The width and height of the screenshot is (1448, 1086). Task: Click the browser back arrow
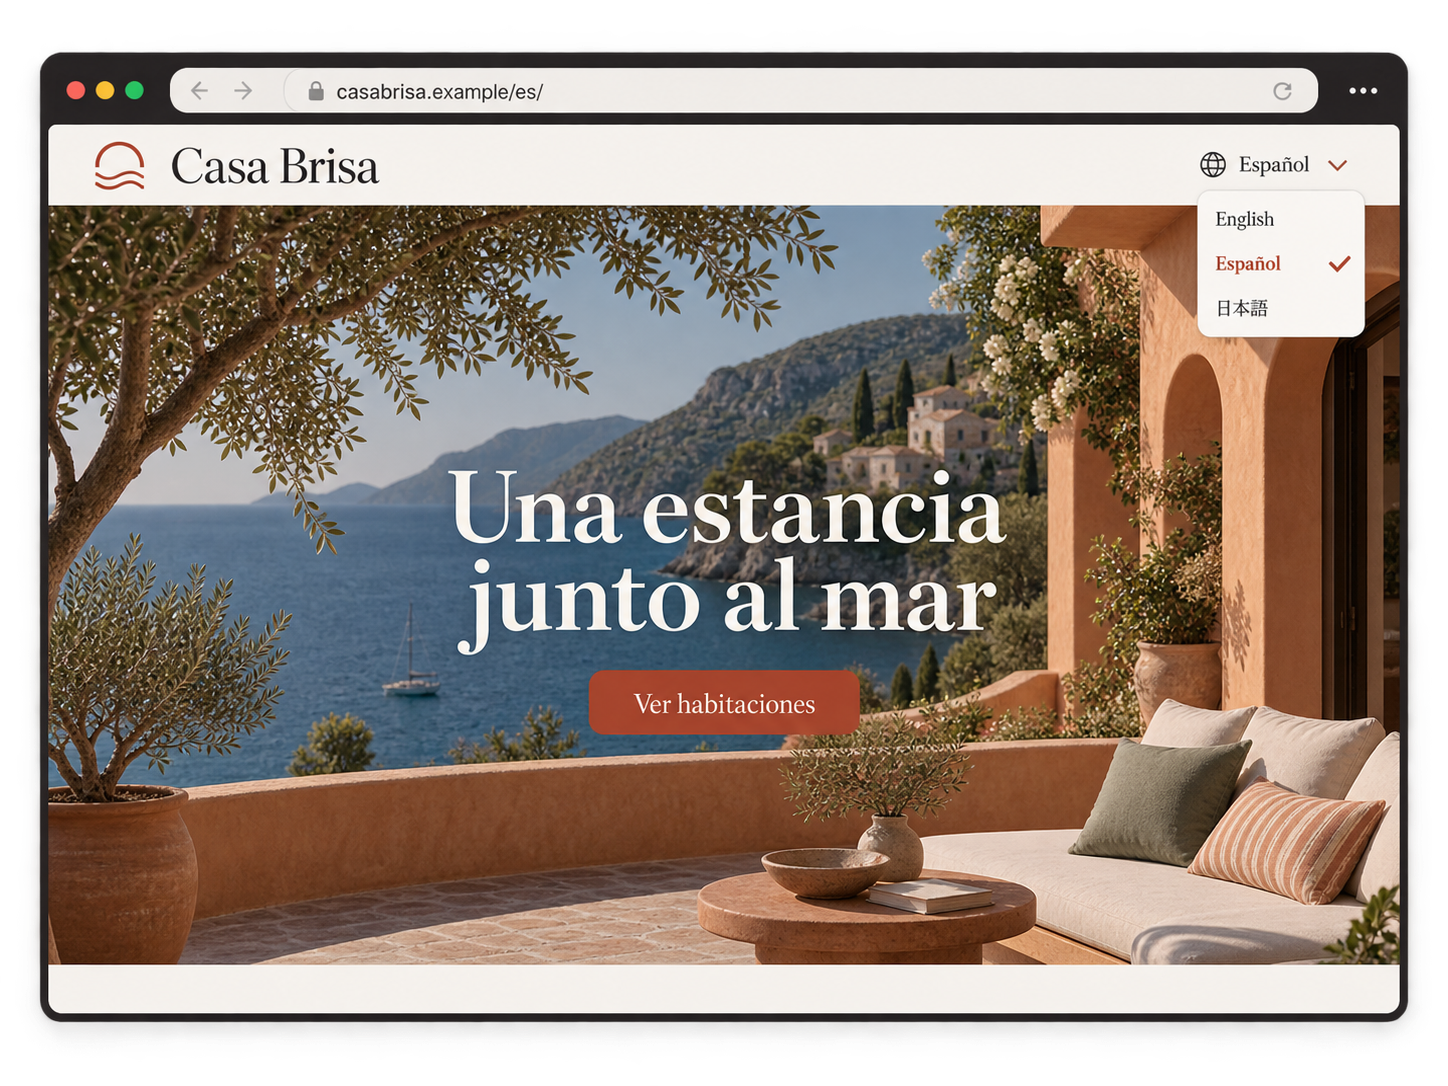coord(199,91)
